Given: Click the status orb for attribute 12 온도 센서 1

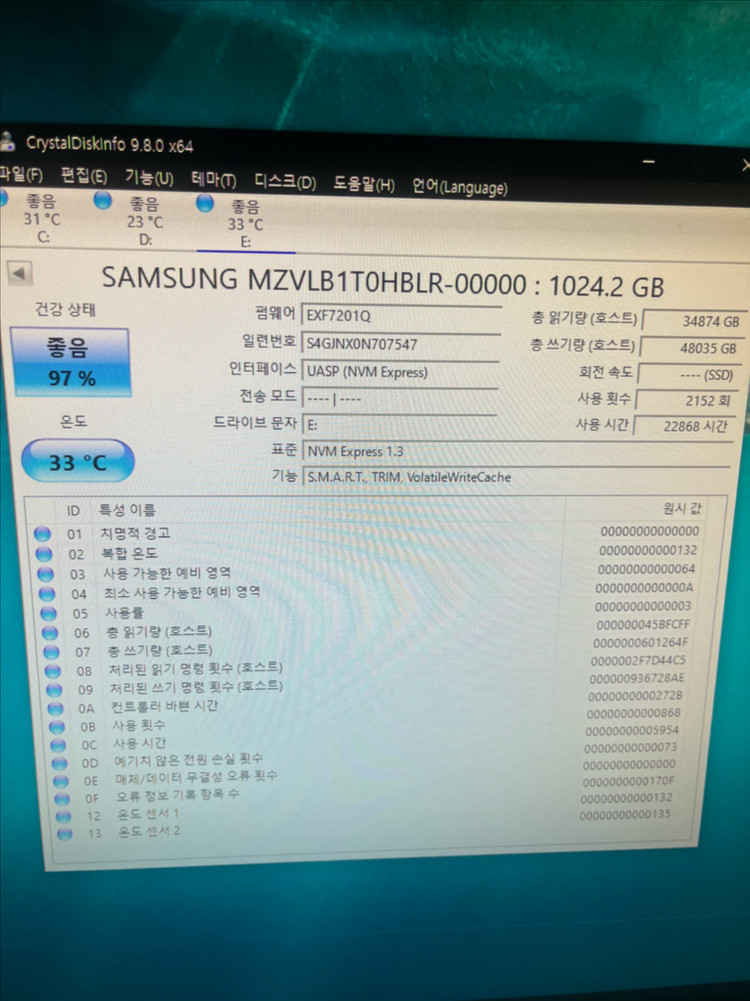Looking at the screenshot, I should pyautogui.click(x=64, y=816).
